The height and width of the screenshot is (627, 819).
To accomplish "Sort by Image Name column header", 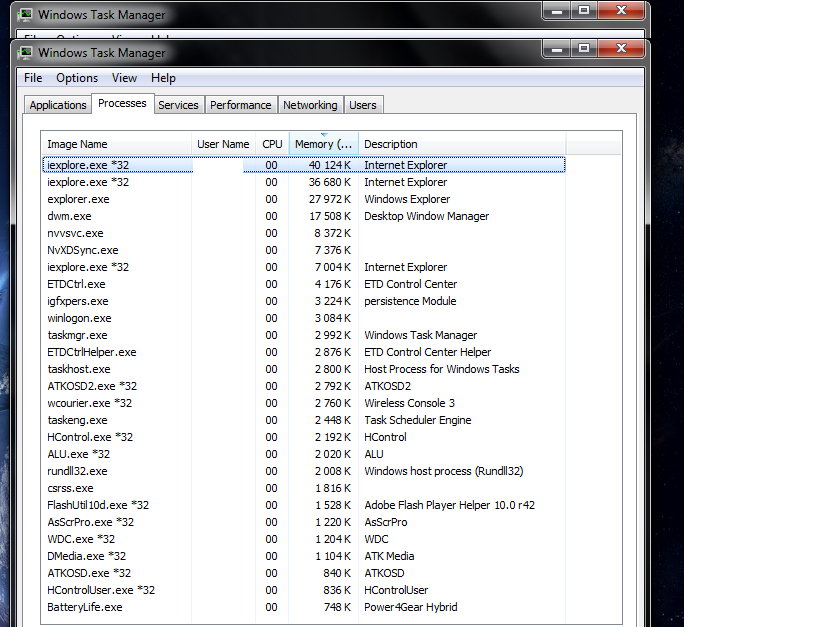I will tap(116, 144).
